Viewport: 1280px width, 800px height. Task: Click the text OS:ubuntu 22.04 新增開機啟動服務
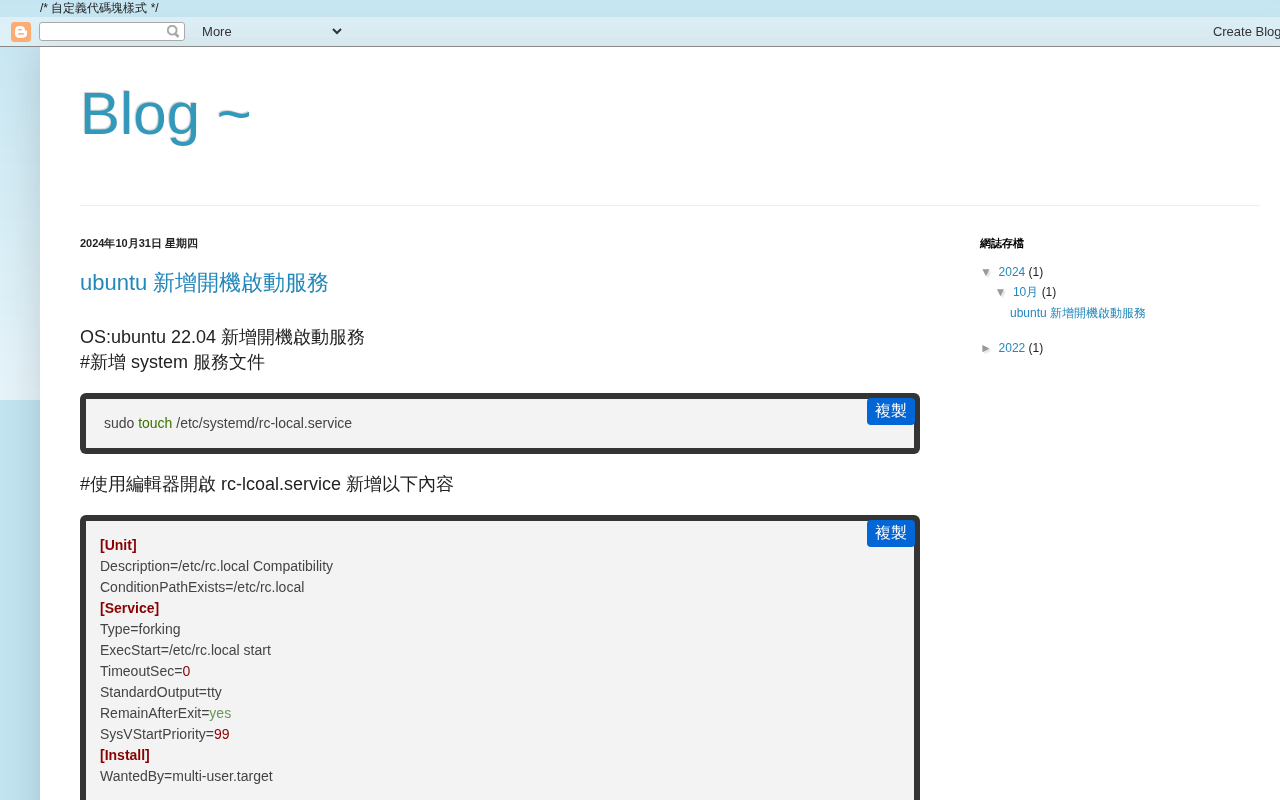(222, 337)
